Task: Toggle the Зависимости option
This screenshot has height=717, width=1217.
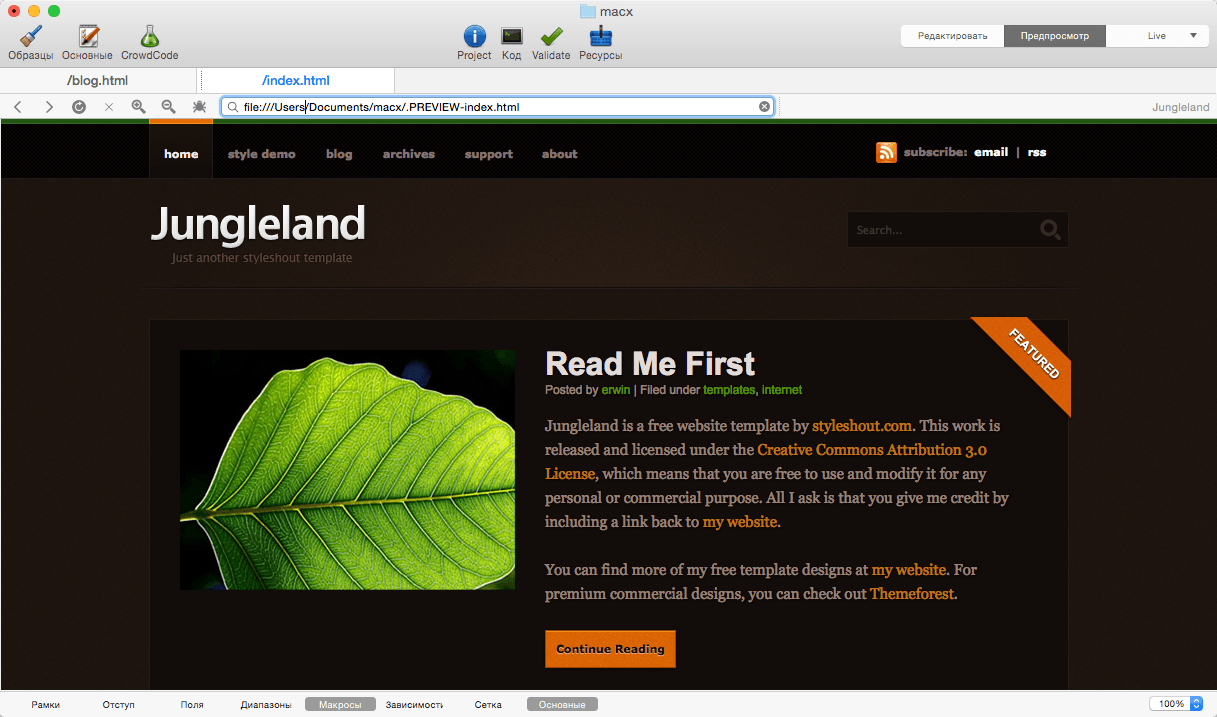Action: click(414, 705)
